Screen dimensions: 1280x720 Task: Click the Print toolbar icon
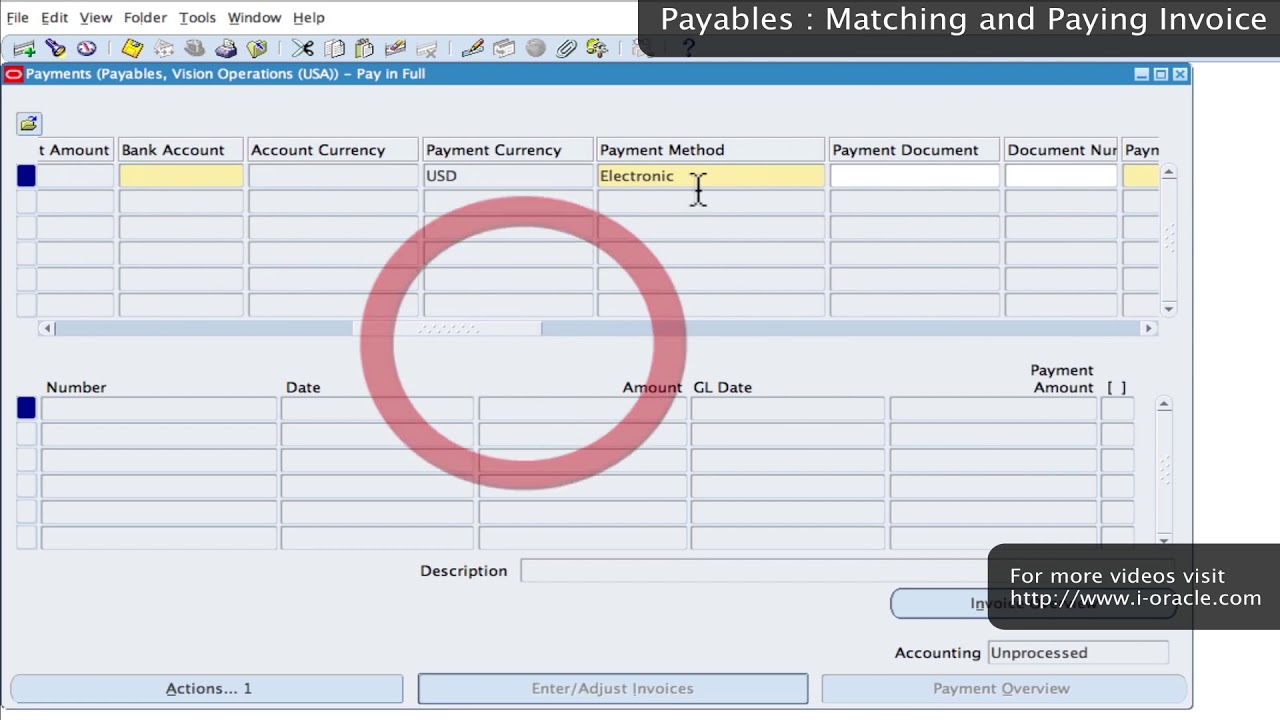pos(226,48)
